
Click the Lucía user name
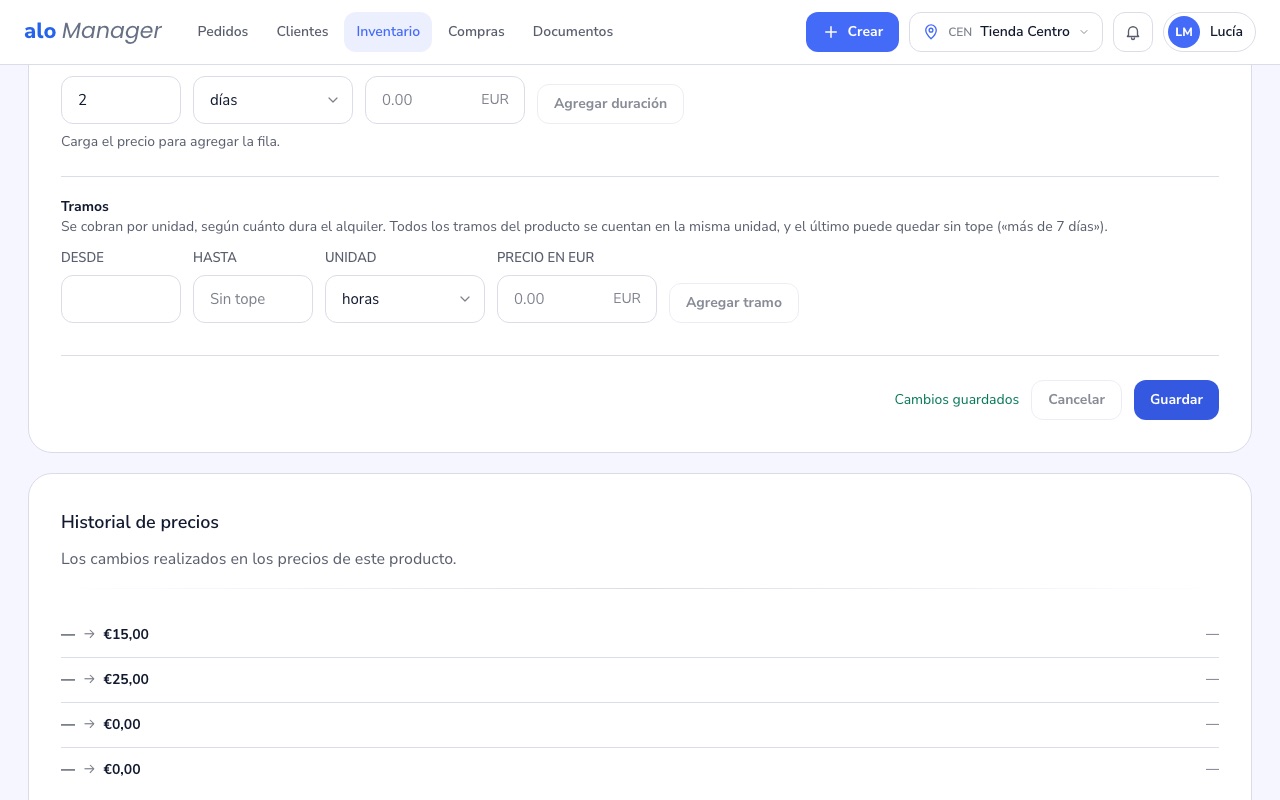pyautogui.click(x=1226, y=32)
